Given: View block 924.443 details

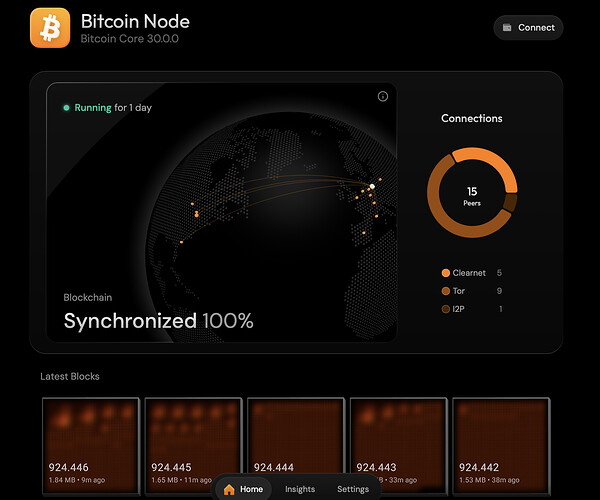Looking at the screenshot, I should coord(398,440).
